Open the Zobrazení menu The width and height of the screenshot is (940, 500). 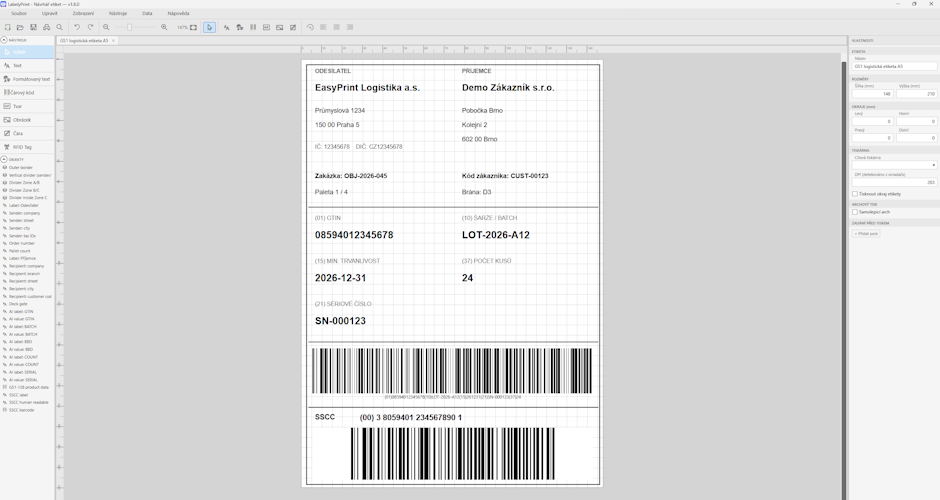(83, 13)
